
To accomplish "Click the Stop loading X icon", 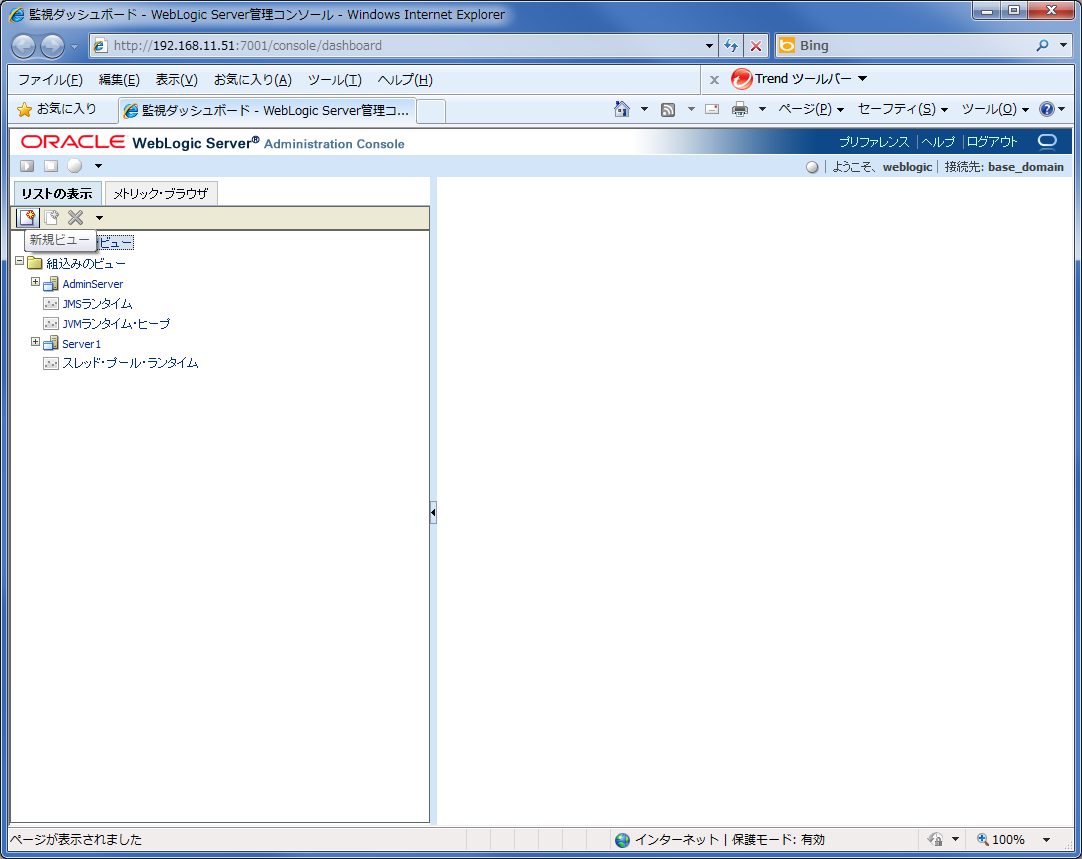I will point(756,46).
